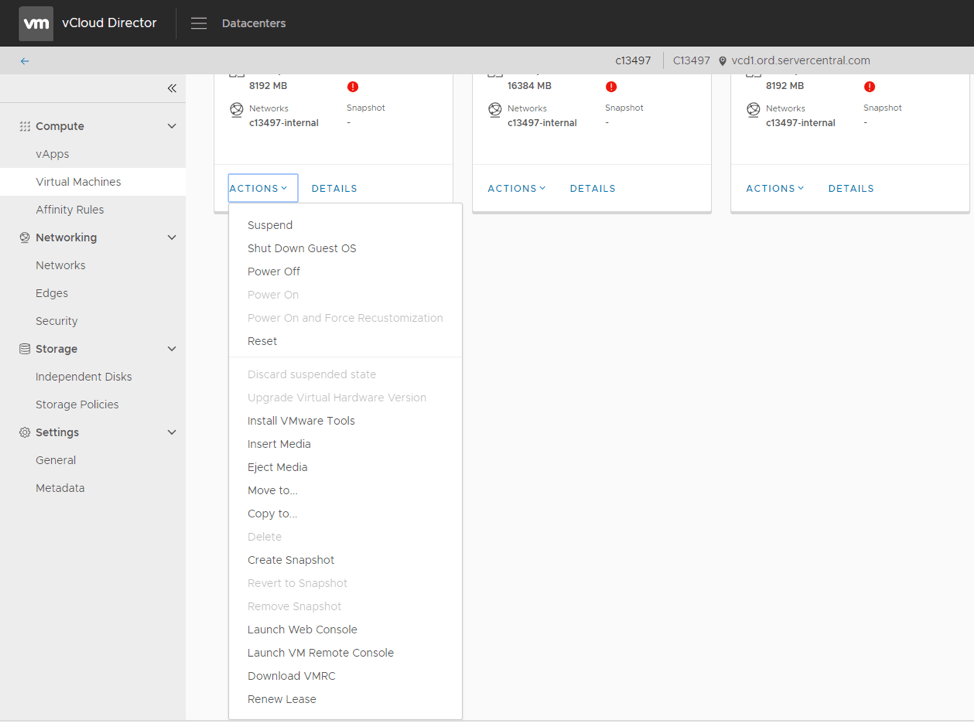Choose Create Snapshot from the Actions menu
974x722 pixels.
click(291, 559)
